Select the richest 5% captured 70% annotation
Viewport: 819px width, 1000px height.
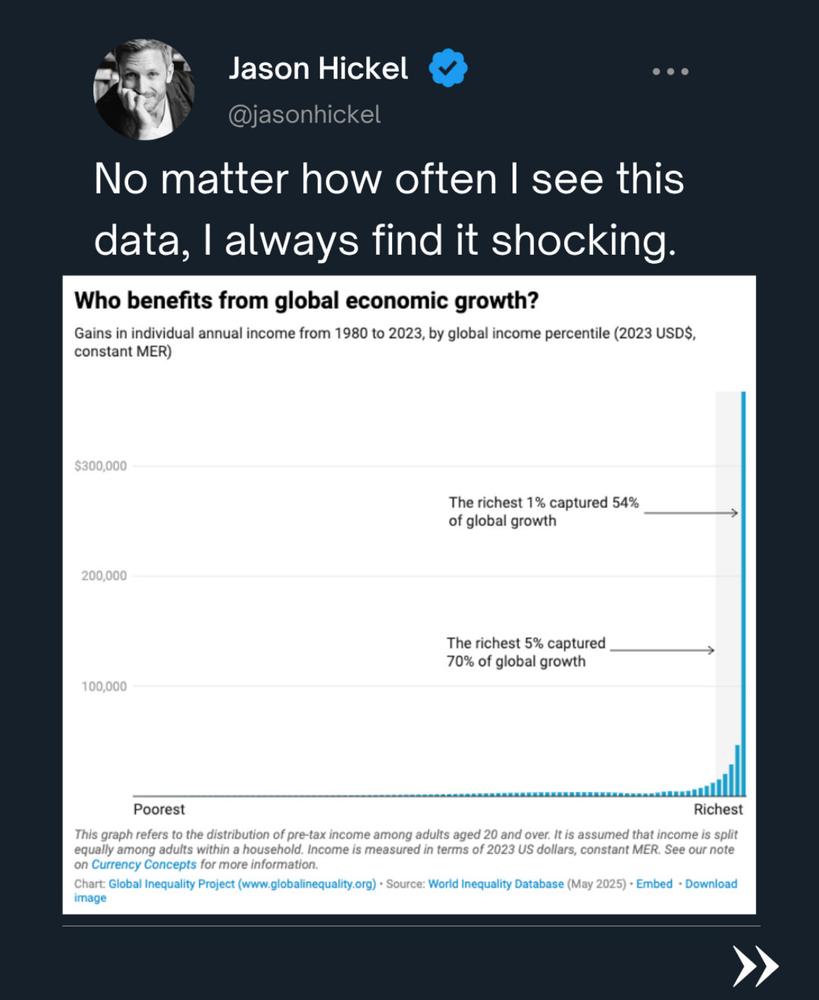[x=526, y=652]
